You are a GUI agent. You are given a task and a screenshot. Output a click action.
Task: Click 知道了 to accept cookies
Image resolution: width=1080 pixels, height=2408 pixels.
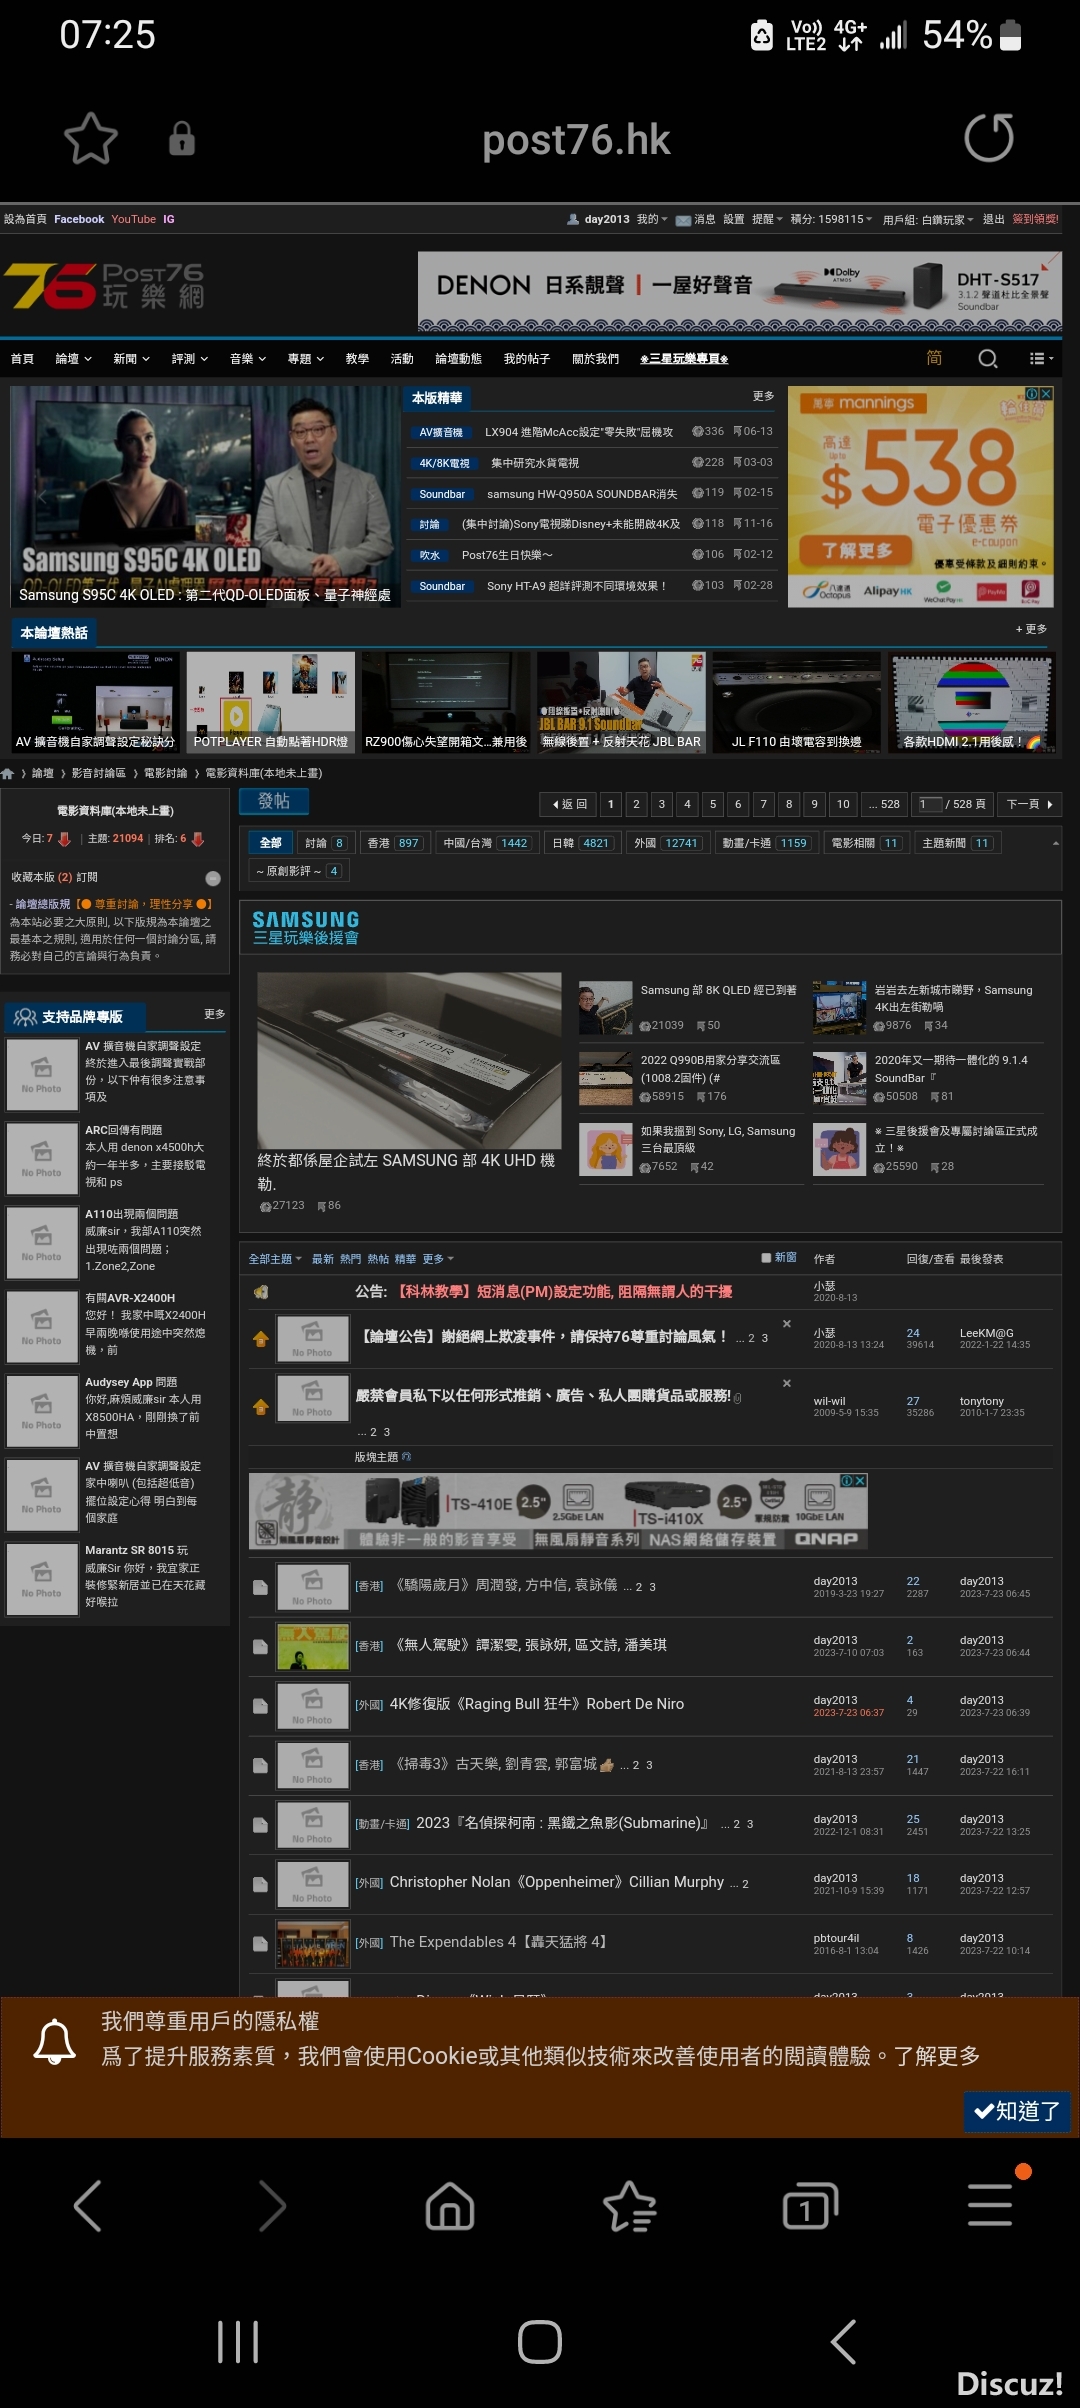pos(1017,2110)
